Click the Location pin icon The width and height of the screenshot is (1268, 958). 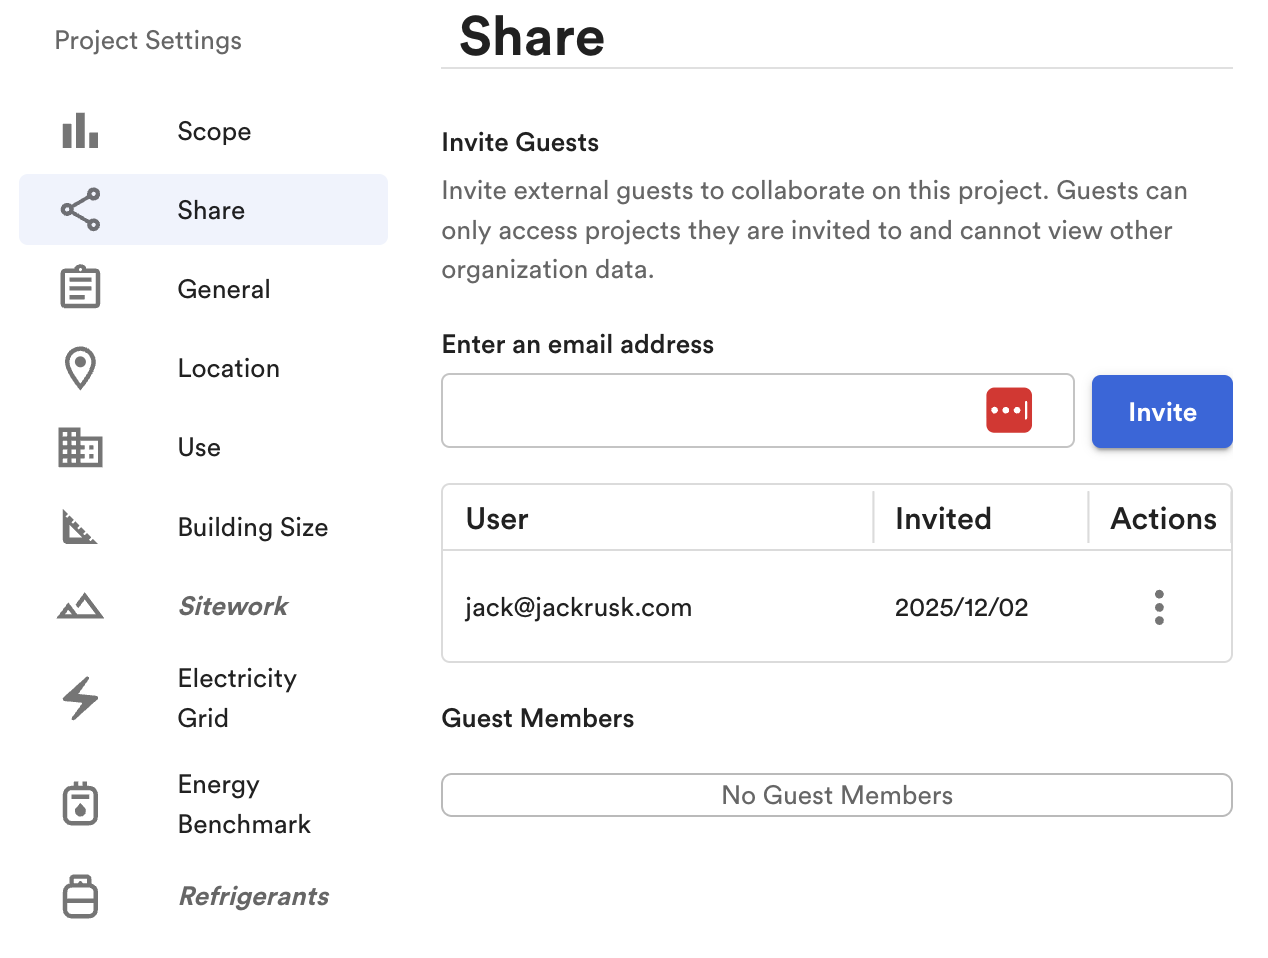80,368
